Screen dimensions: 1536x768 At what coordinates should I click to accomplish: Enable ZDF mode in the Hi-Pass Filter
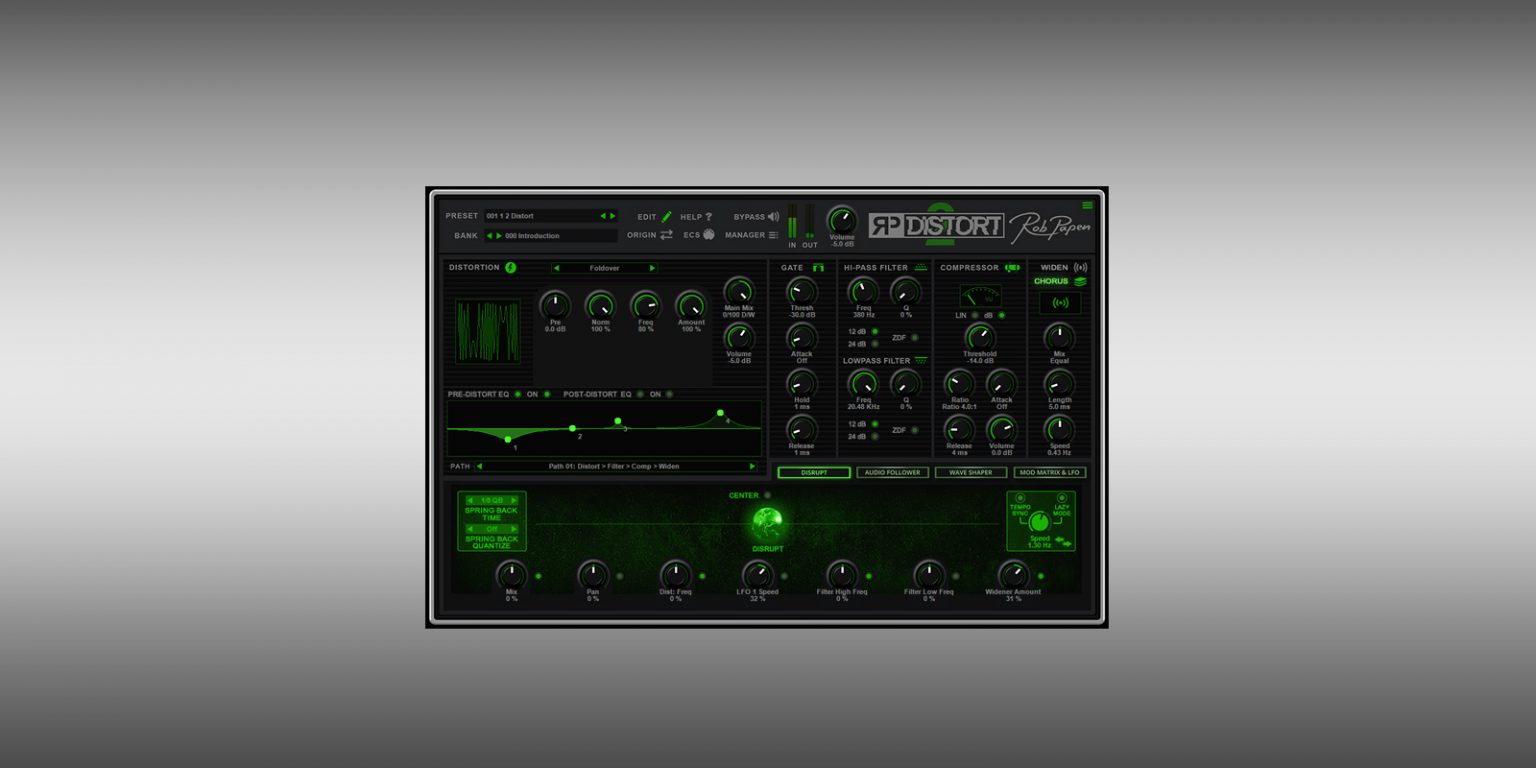(x=914, y=337)
